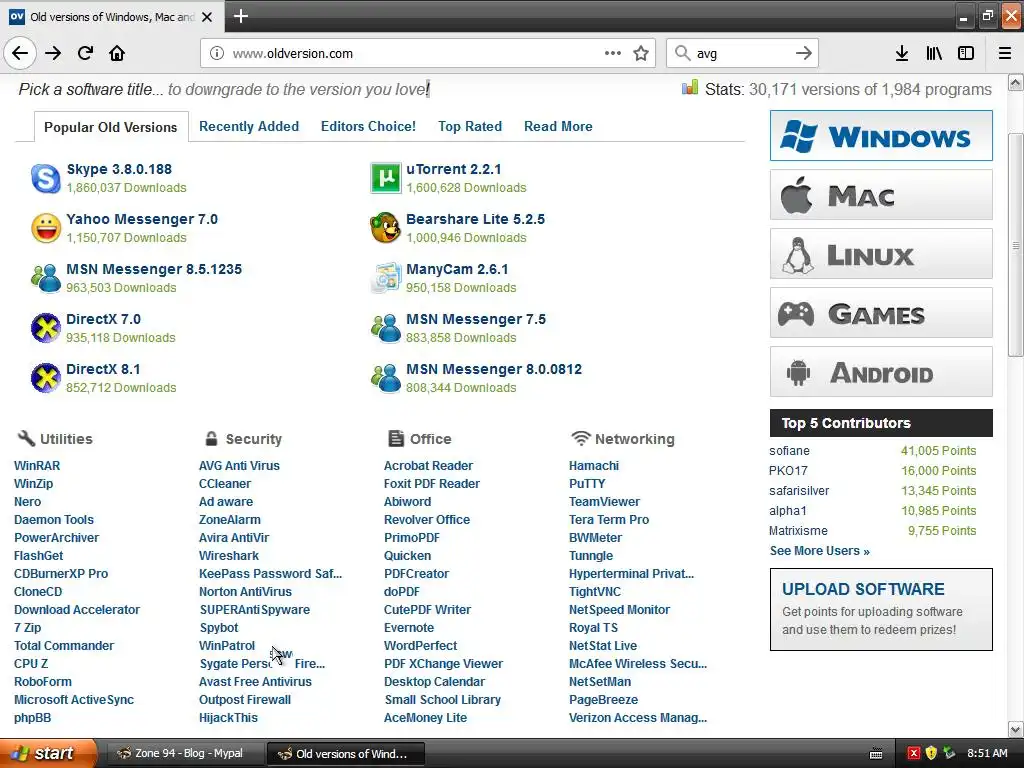Click the Bearshare bear icon
The image size is (1024, 768).
pos(385,228)
